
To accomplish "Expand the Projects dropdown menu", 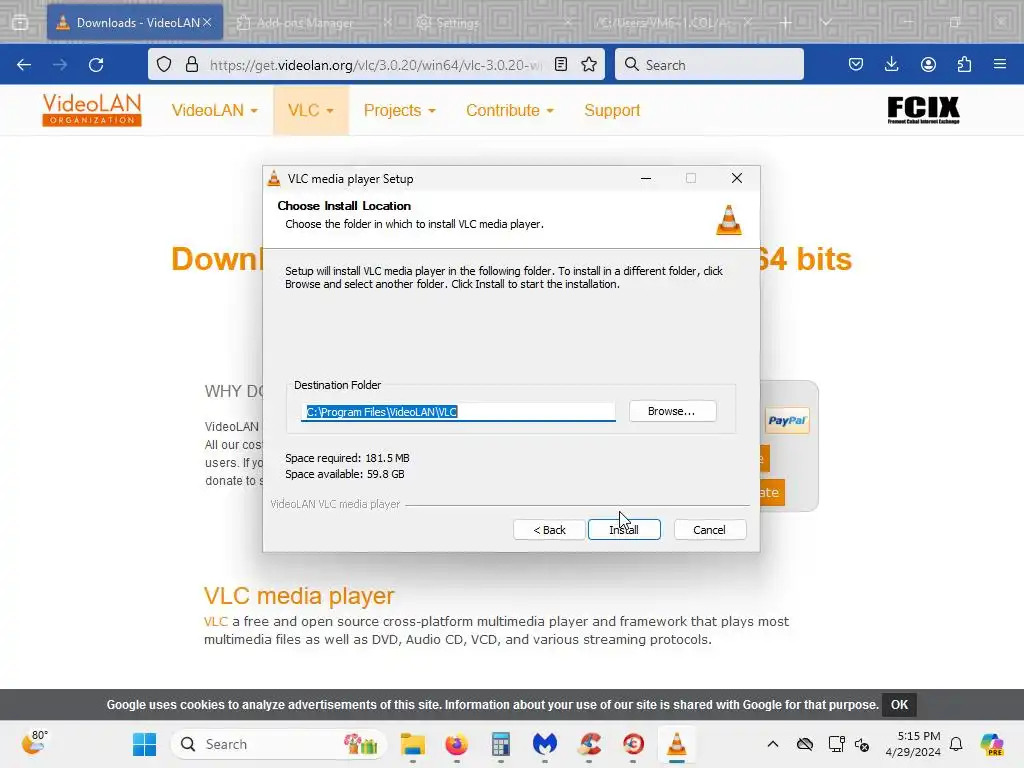I will (400, 110).
